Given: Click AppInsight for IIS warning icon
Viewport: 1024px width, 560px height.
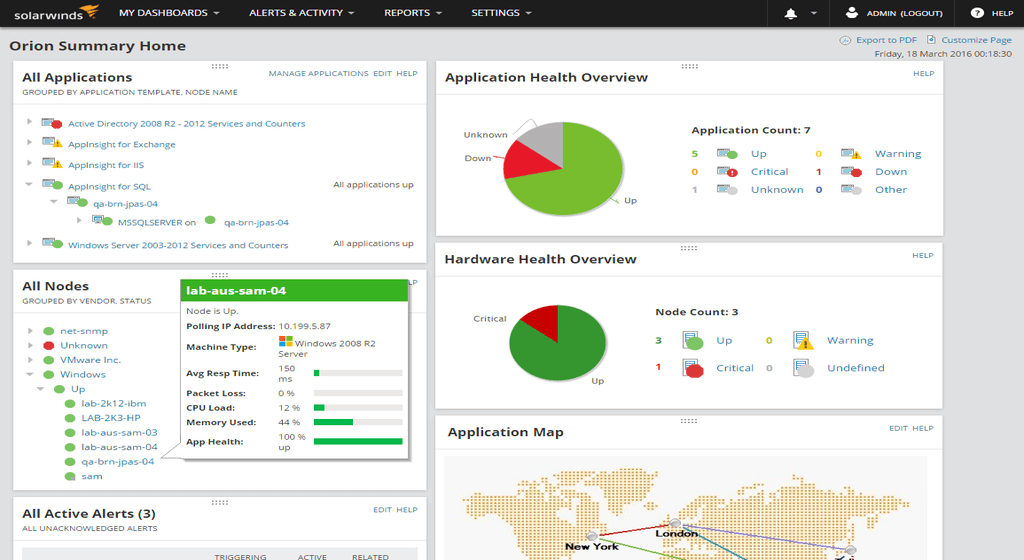Looking at the screenshot, I should [x=52, y=163].
